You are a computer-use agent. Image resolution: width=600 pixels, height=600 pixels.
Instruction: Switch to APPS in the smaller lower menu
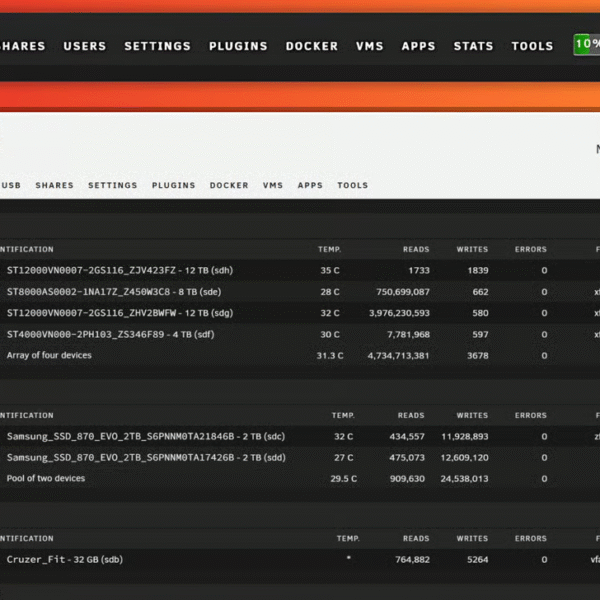click(x=310, y=185)
